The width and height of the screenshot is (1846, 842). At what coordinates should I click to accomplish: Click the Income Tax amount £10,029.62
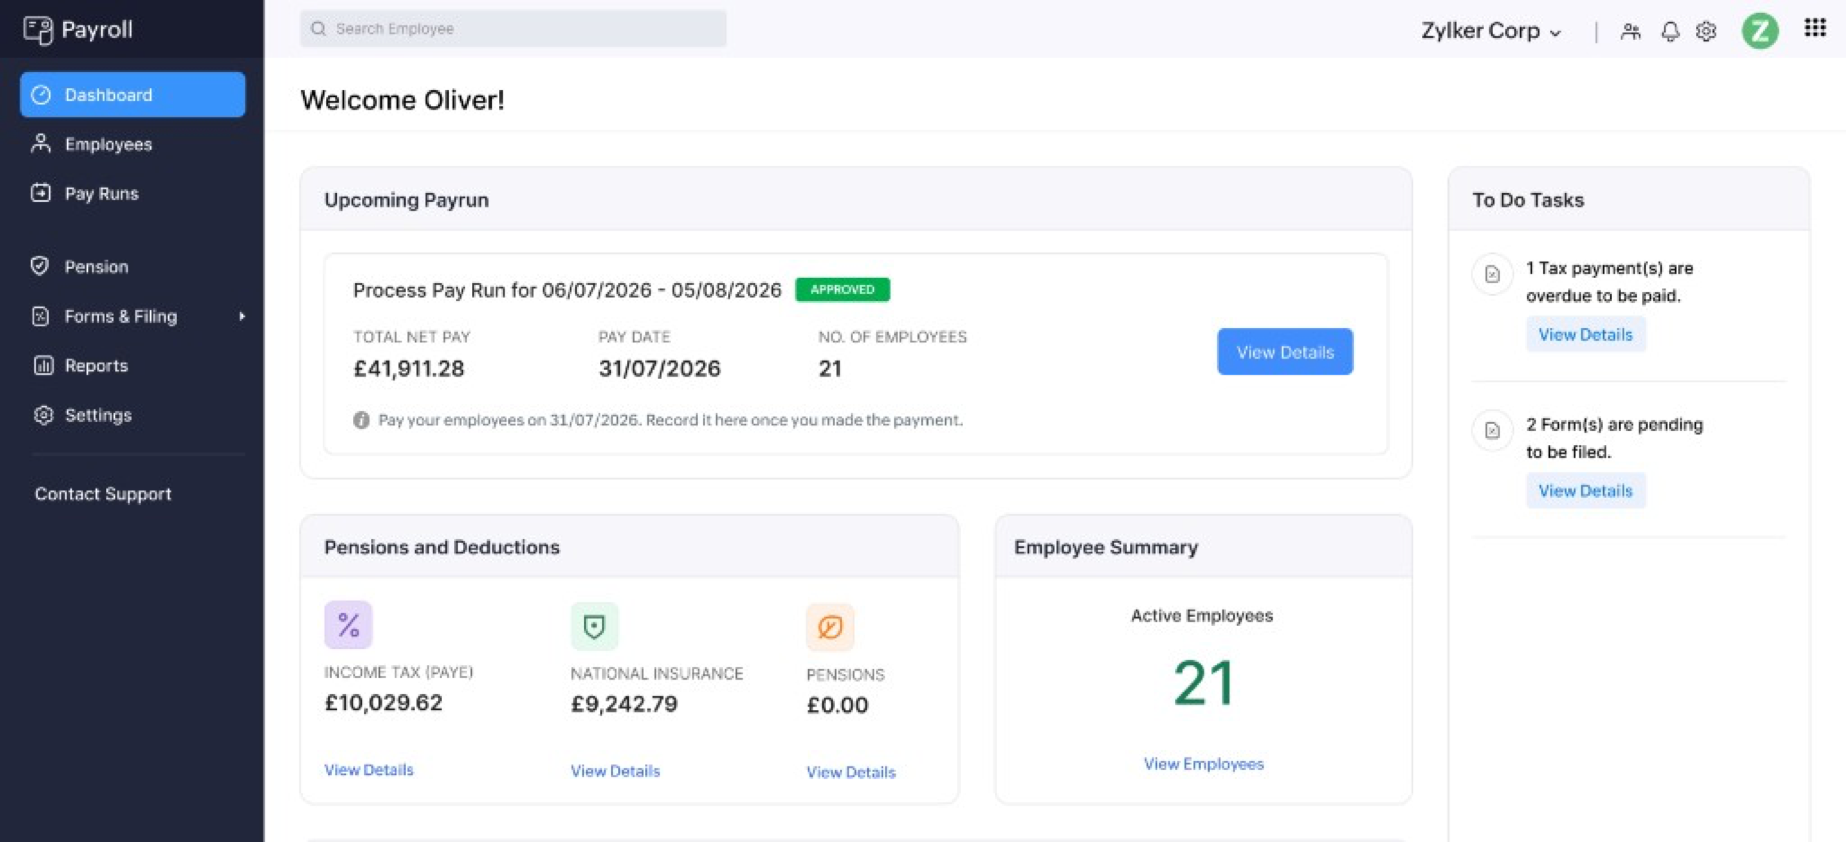(x=383, y=703)
